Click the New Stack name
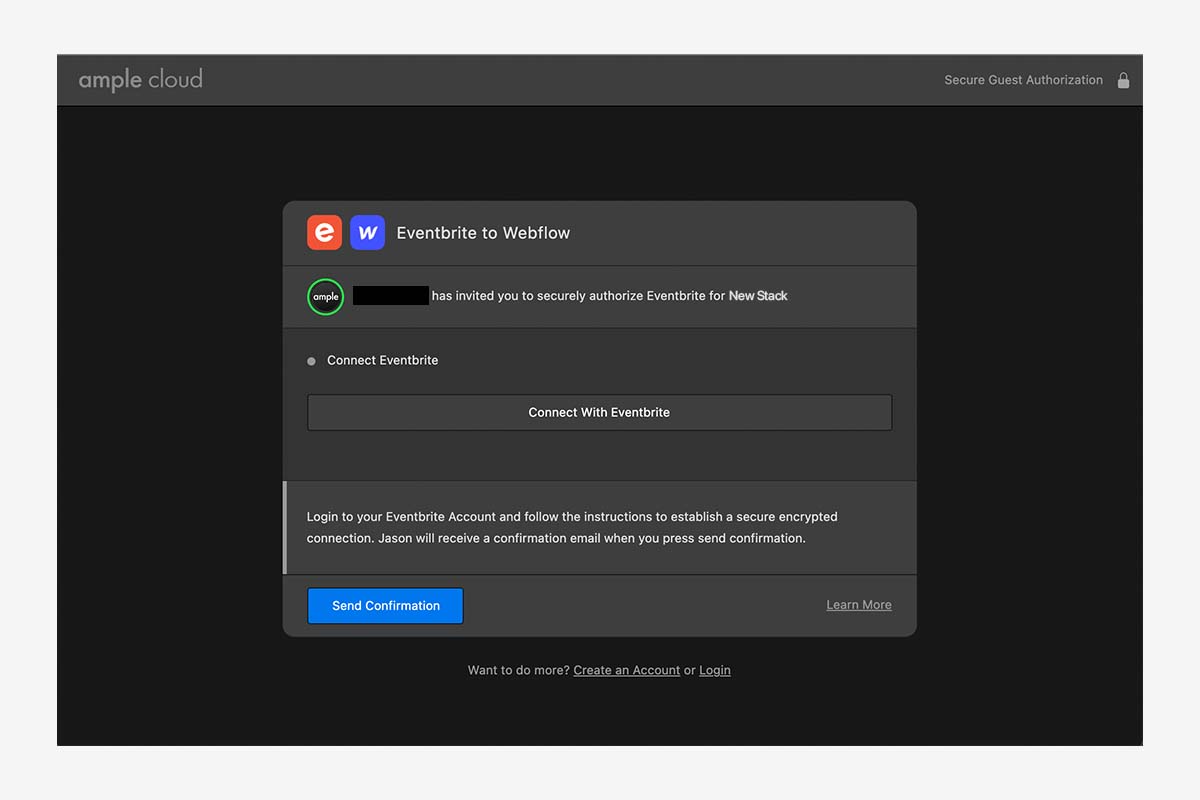 (758, 296)
